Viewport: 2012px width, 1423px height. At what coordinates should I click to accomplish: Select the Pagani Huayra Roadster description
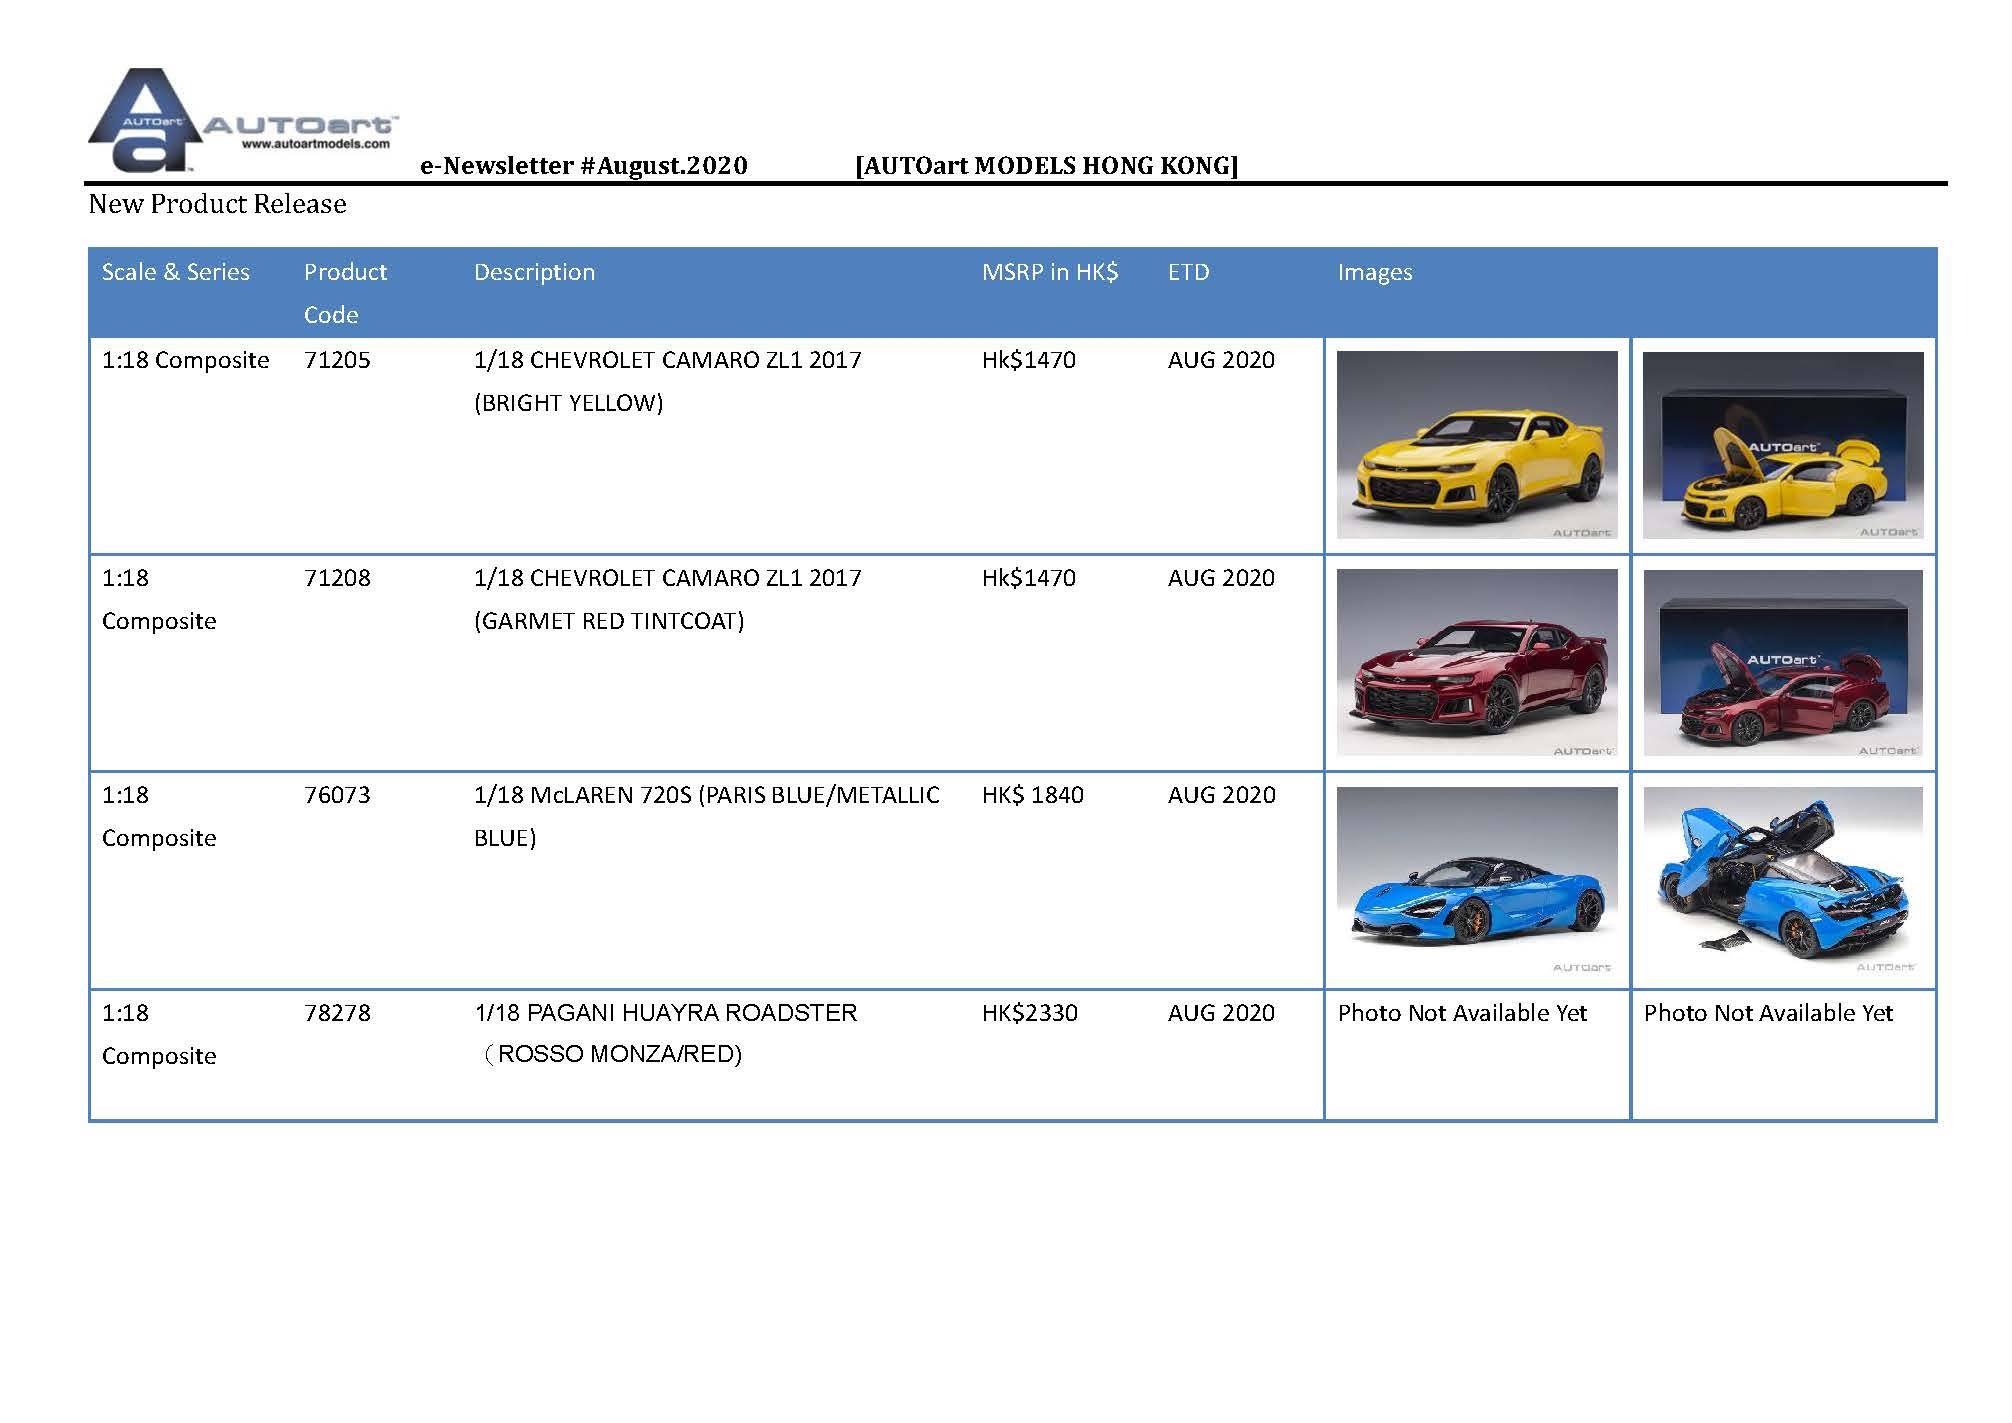click(666, 1033)
